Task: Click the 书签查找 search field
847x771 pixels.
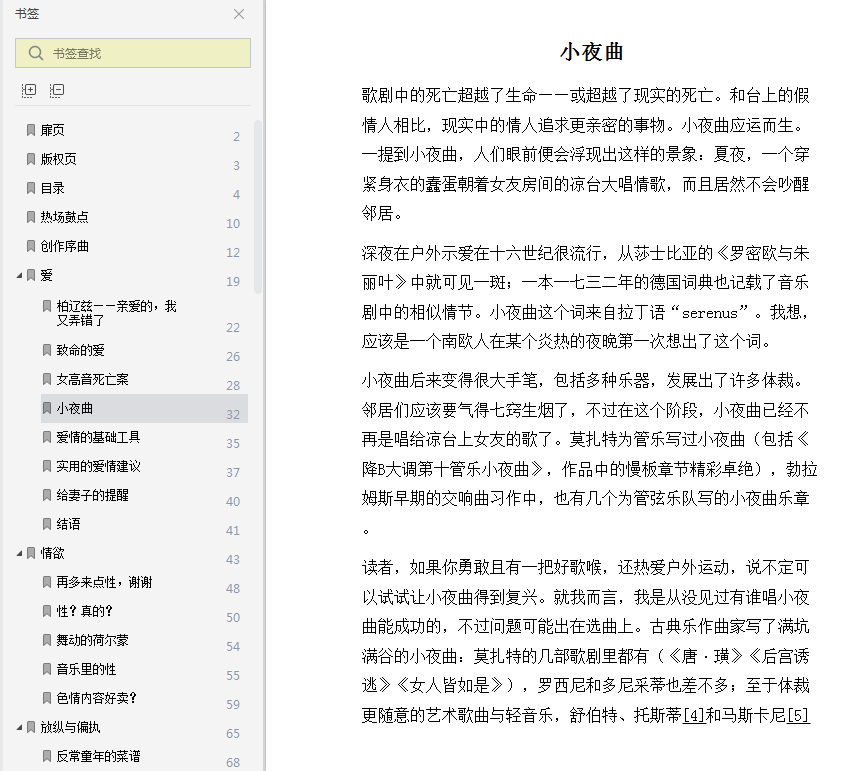Action: [133, 53]
